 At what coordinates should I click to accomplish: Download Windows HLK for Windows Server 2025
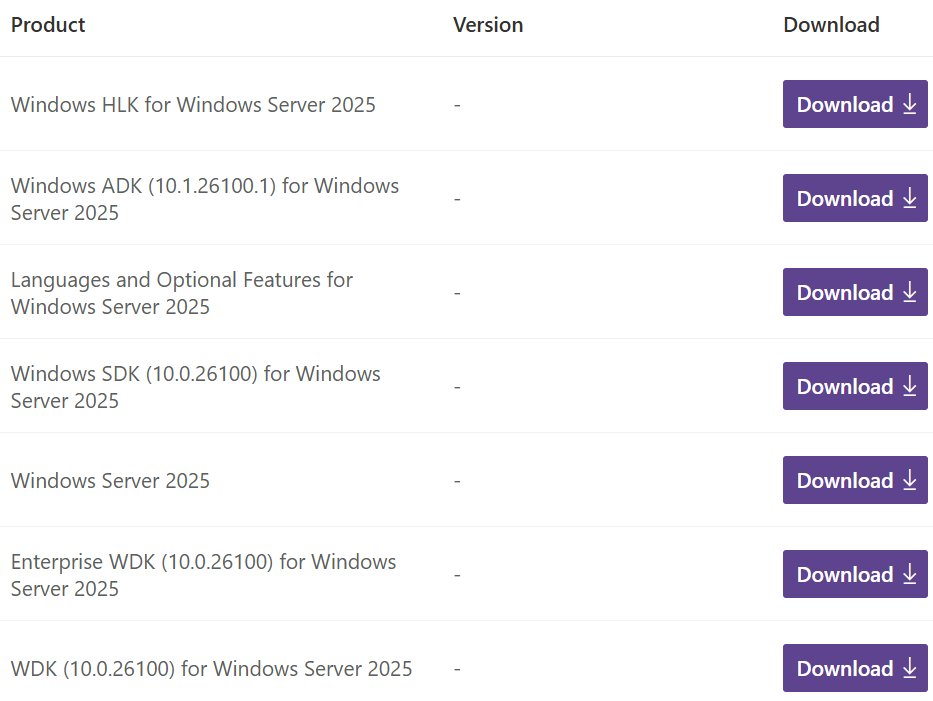pyautogui.click(x=855, y=104)
